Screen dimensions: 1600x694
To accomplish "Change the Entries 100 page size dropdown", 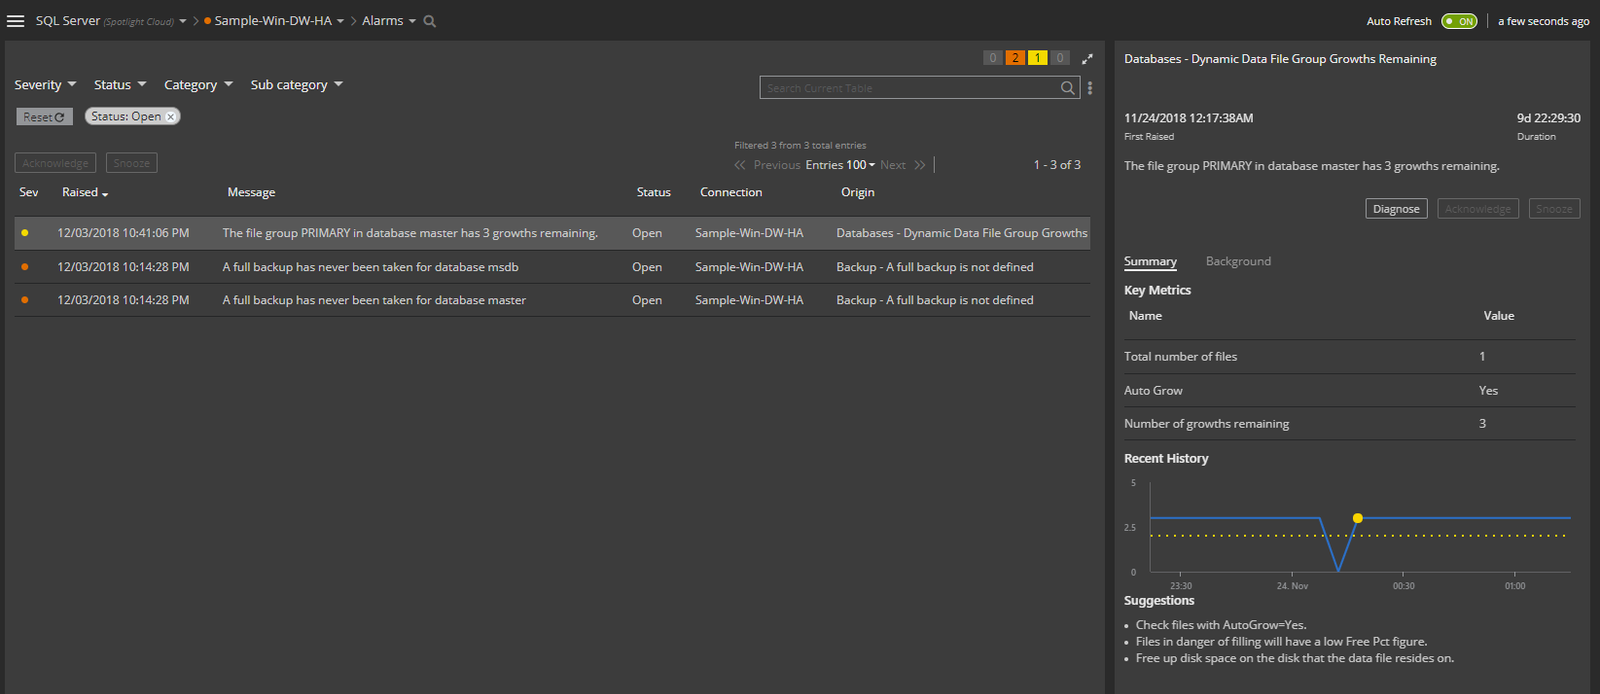I will pyautogui.click(x=840, y=165).
